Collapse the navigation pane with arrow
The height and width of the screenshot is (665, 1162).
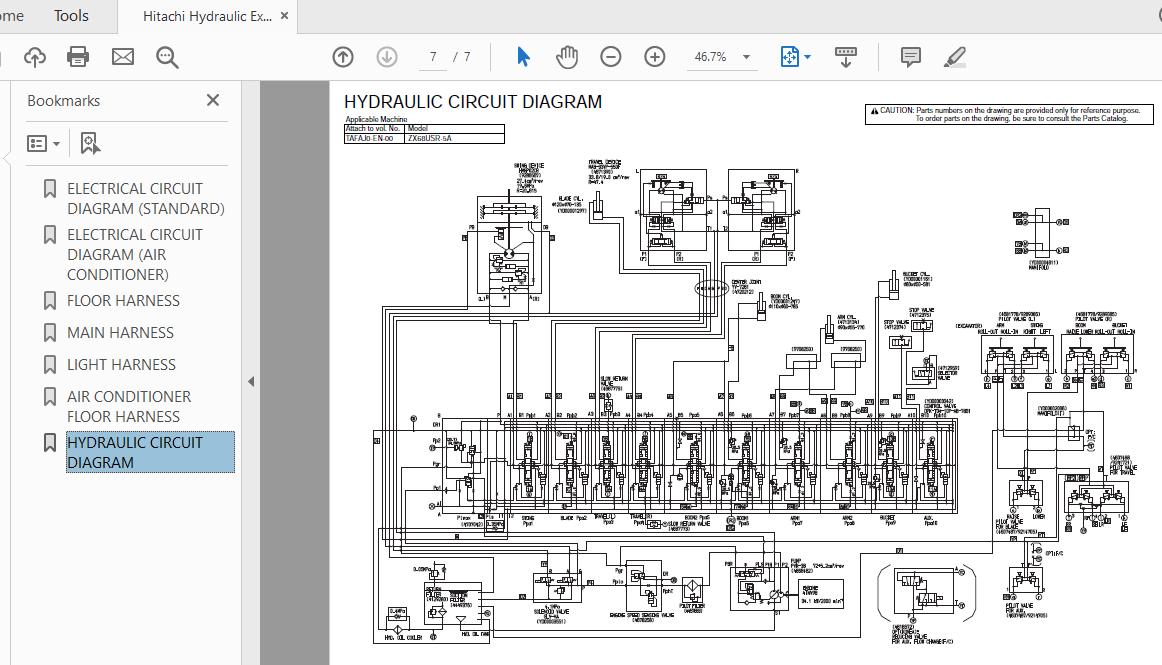click(x=251, y=381)
